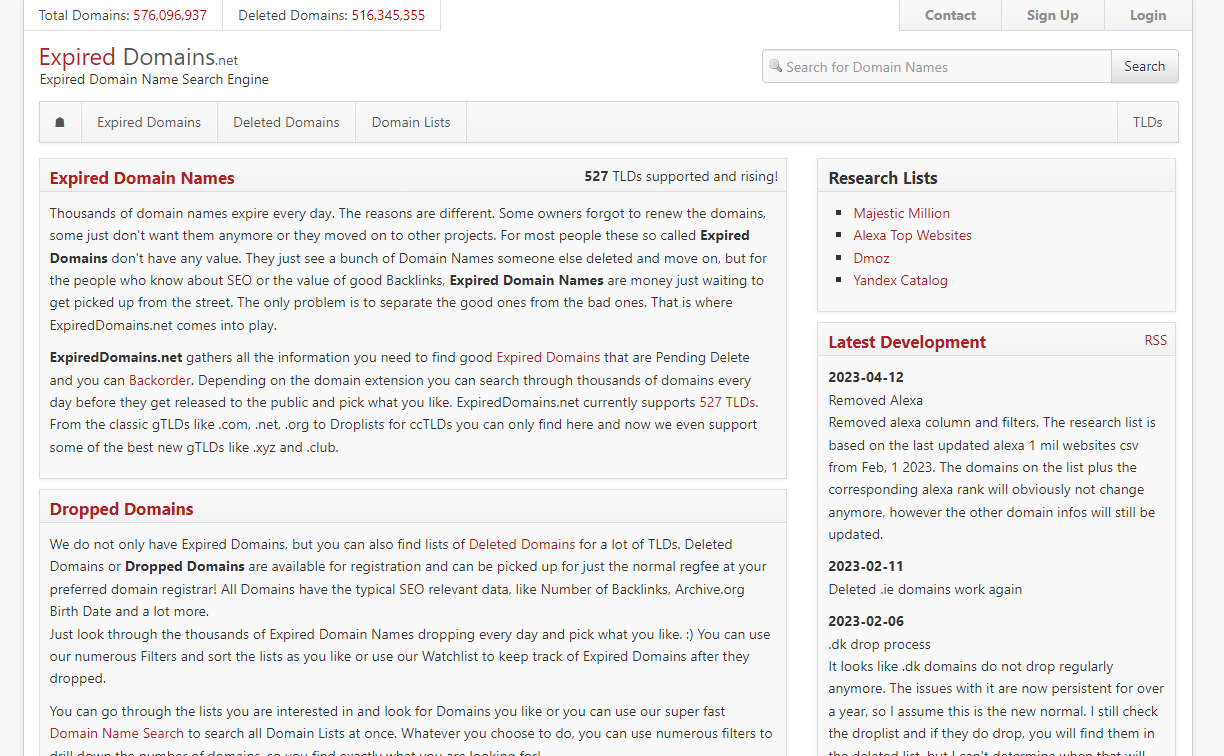The image size is (1224, 756).
Task: Open the Domain Lists nav tab
Action: click(411, 122)
